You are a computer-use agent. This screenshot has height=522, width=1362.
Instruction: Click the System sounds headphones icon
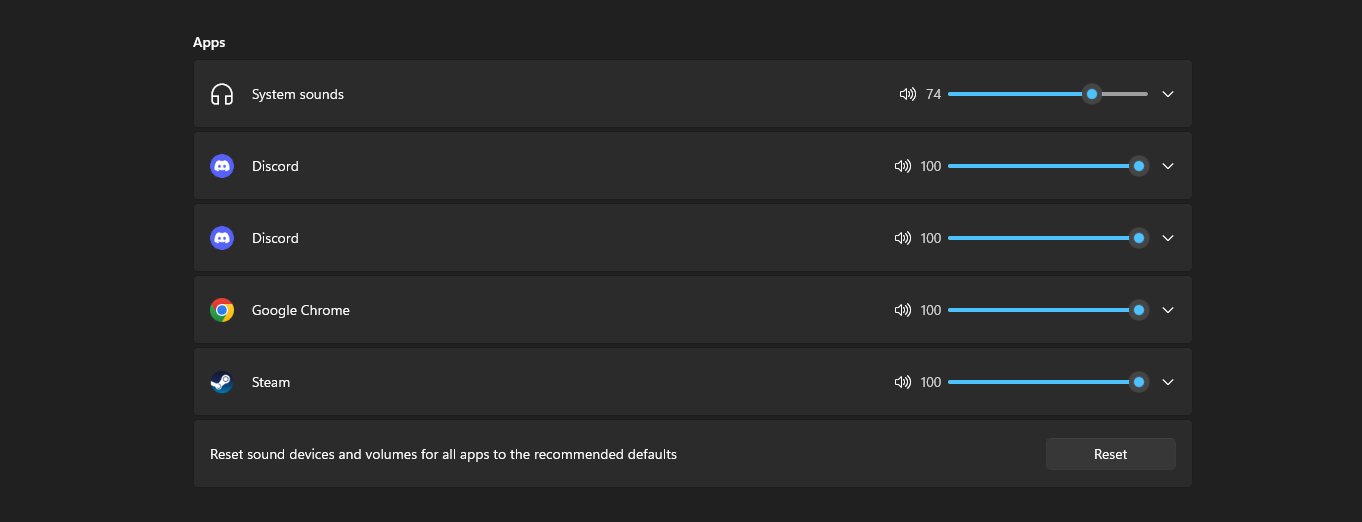[x=222, y=94]
